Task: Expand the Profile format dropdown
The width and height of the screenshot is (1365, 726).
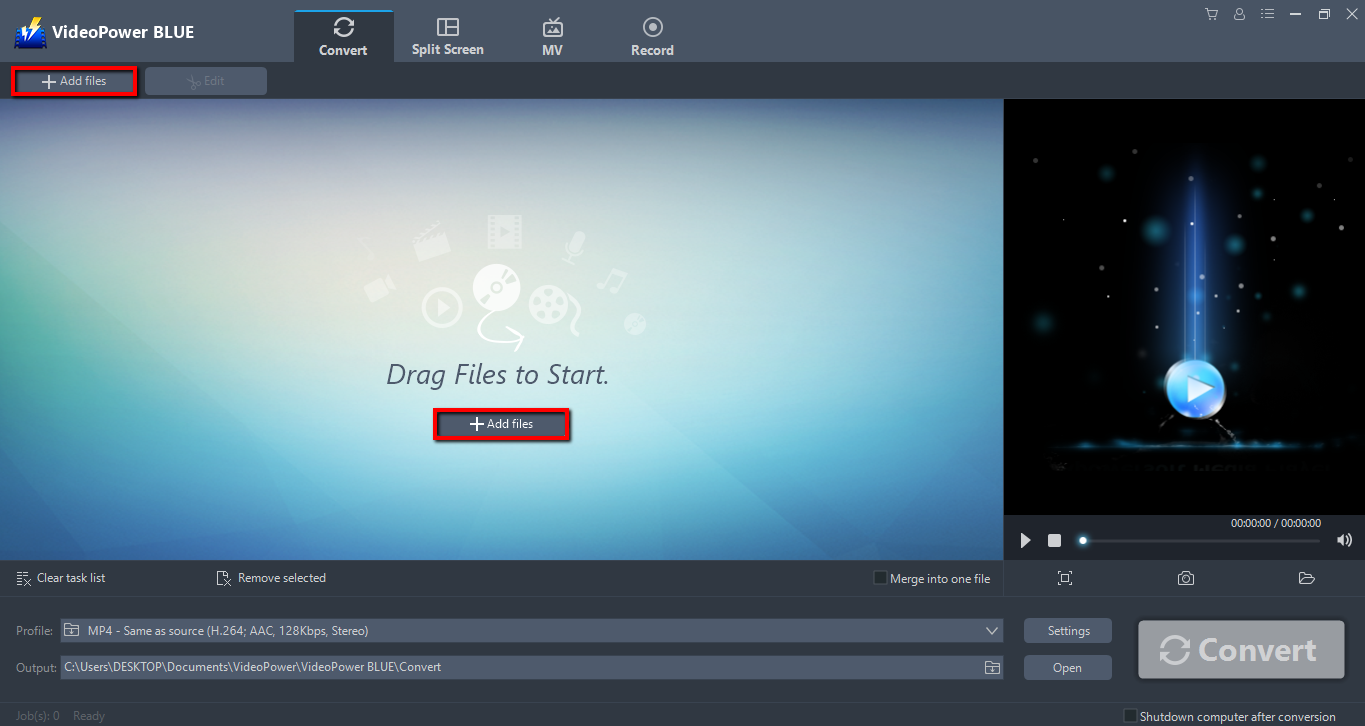Action: 991,630
